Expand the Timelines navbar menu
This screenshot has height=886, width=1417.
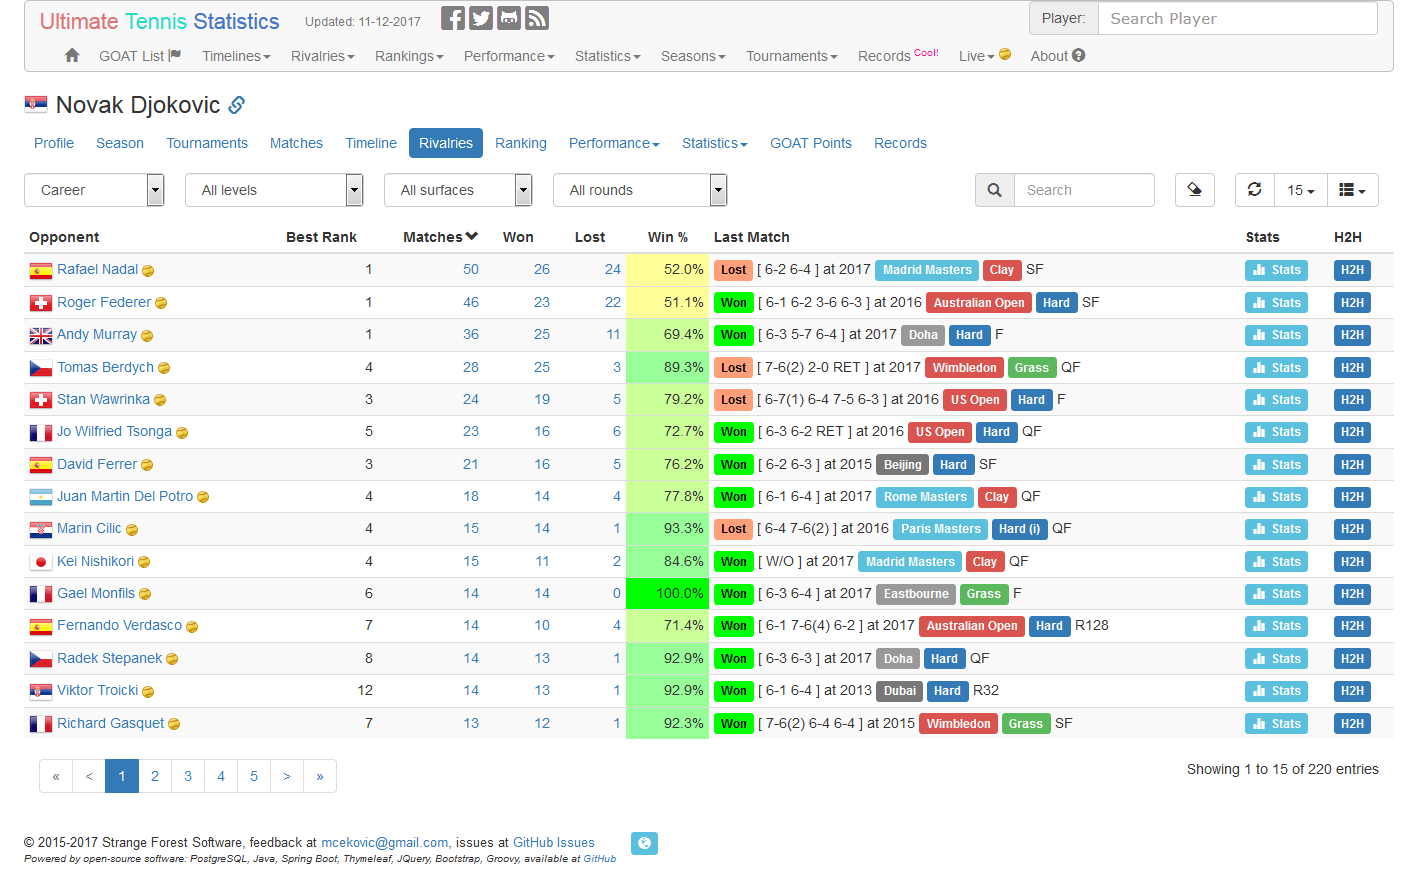(x=236, y=56)
